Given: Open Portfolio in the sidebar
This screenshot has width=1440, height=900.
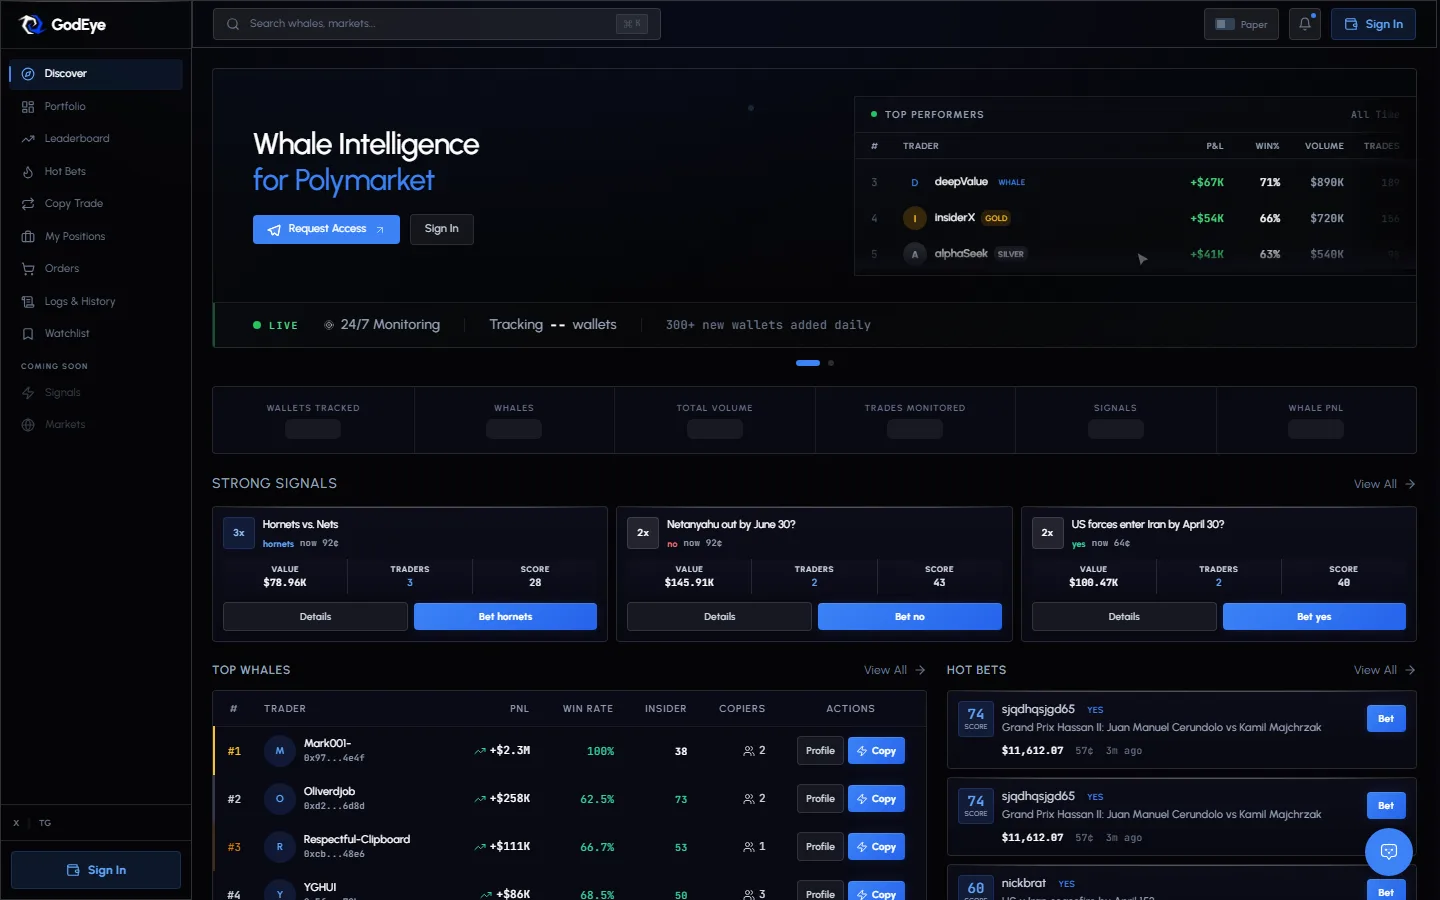Looking at the screenshot, I should (65, 107).
